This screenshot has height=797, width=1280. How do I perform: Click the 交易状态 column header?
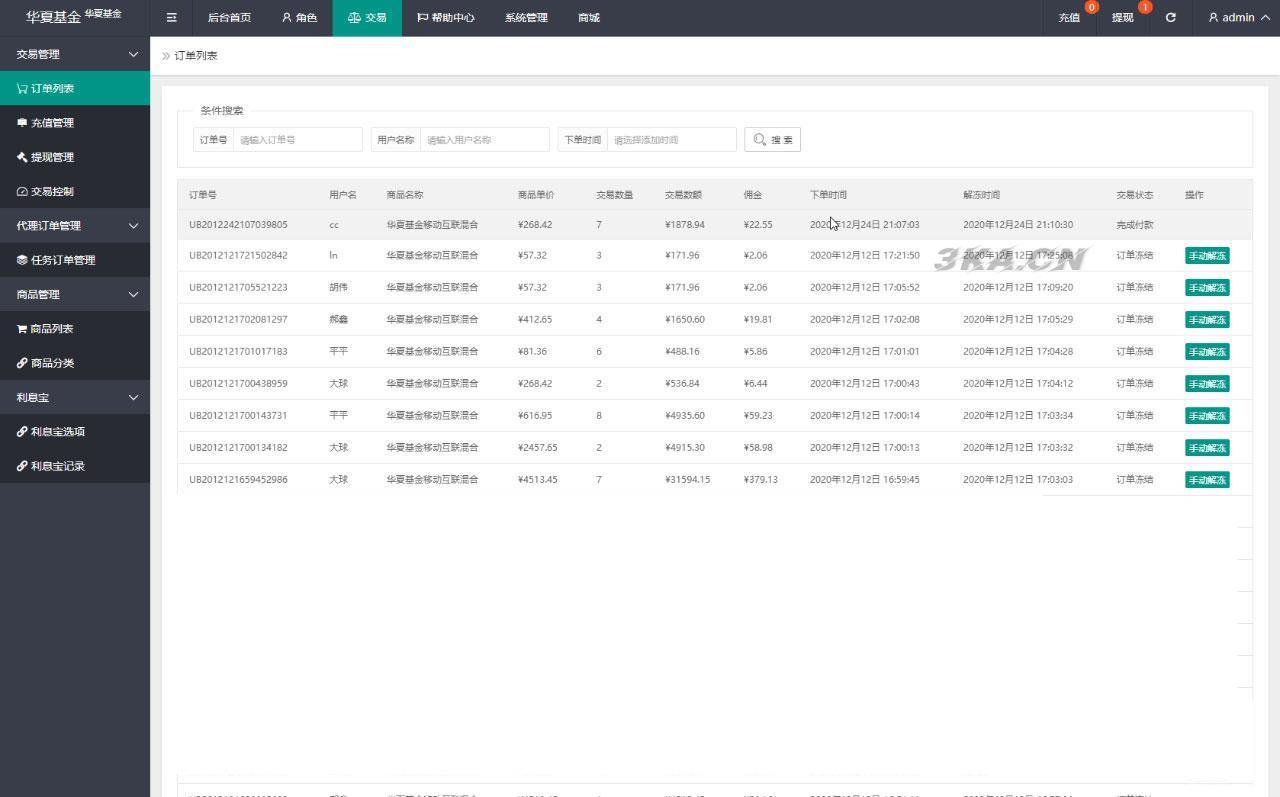[1135, 195]
